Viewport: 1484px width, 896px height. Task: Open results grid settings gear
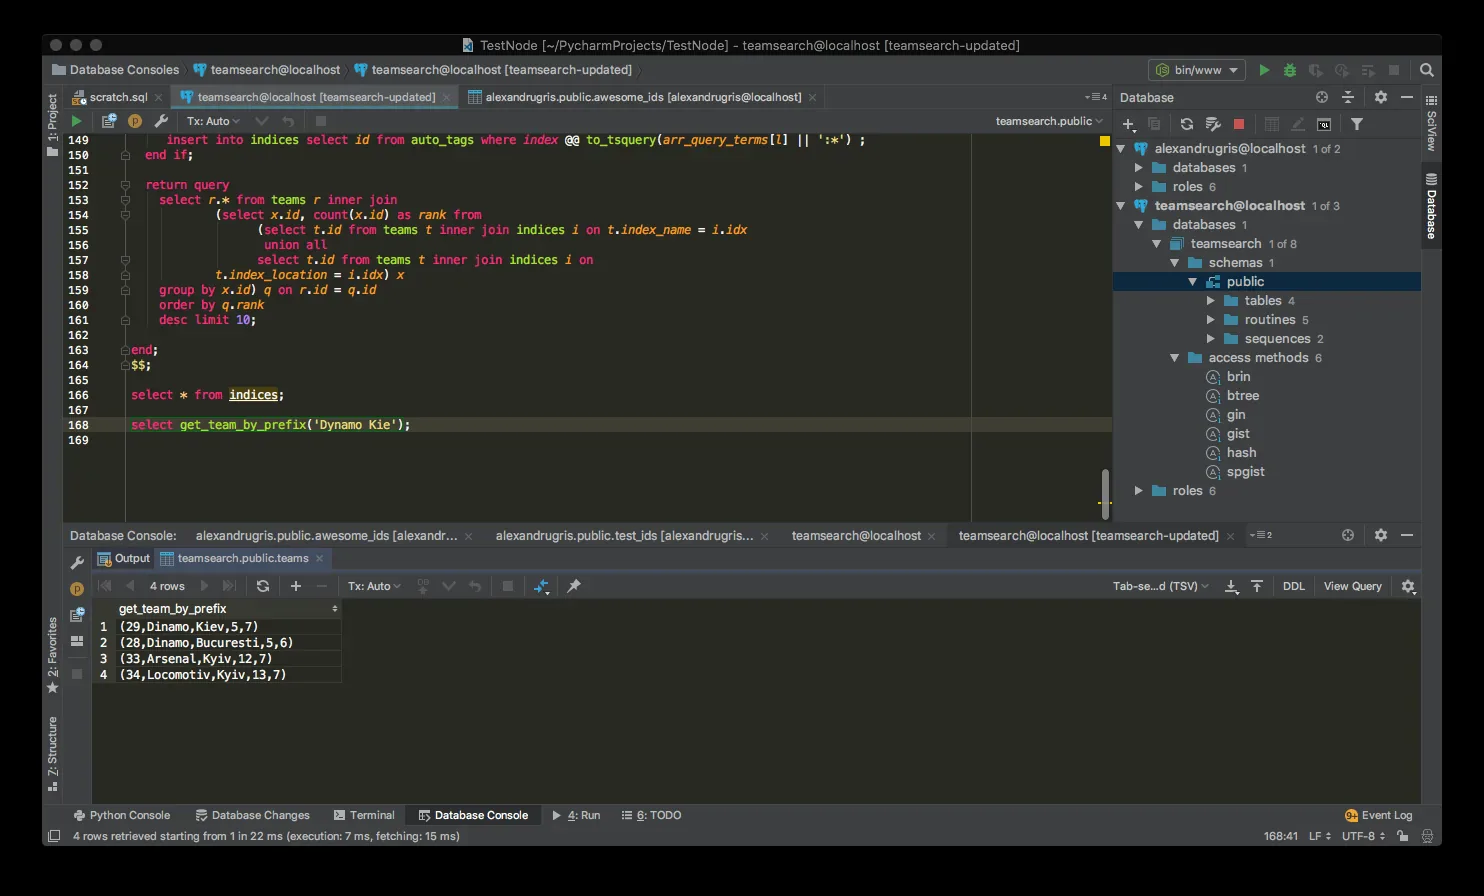pos(1408,586)
